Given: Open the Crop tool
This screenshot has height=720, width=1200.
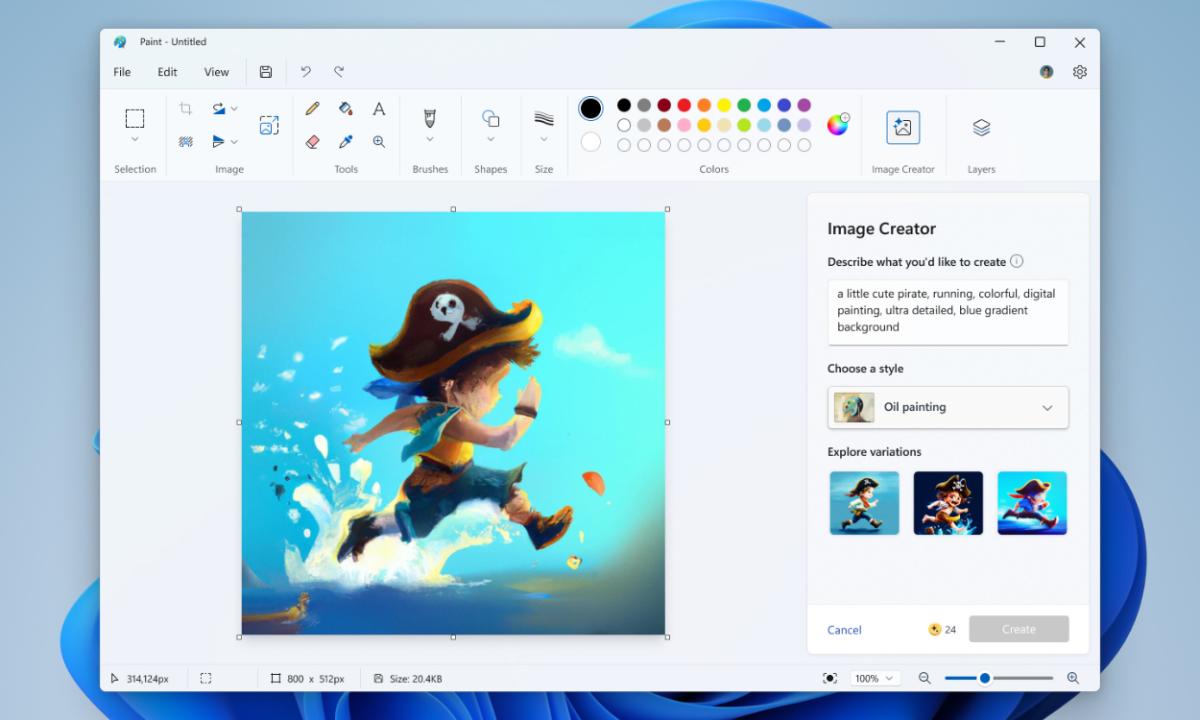Looking at the screenshot, I should [x=188, y=108].
